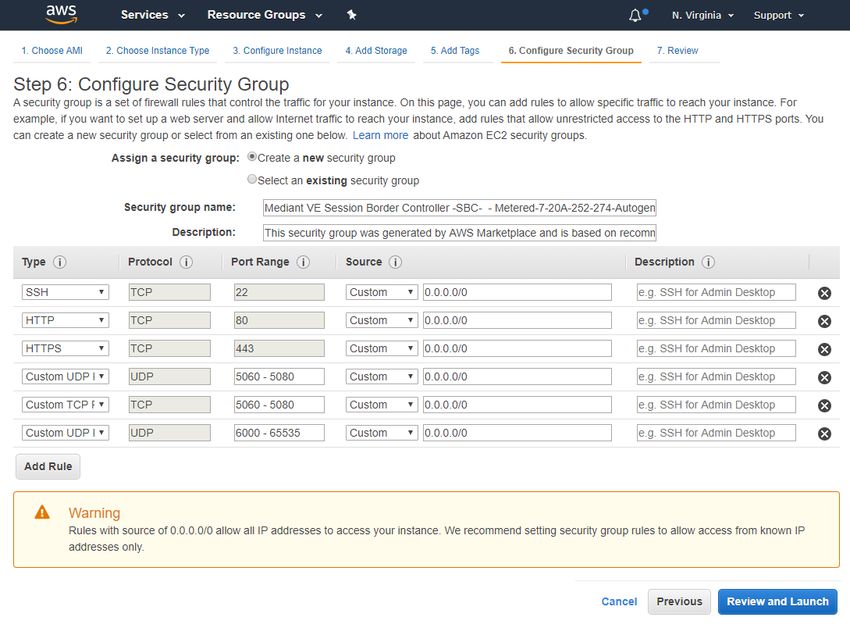Edit the HTTPS rule source CIDR field
Screen dimensions: 850x628
tap(517, 349)
